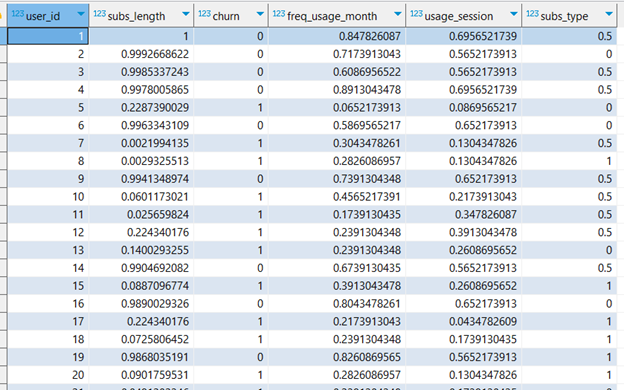This screenshot has width=624, height=390.
Task: Click subs_length cell 0.9868035191
Action: pyautogui.click(x=141, y=357)
